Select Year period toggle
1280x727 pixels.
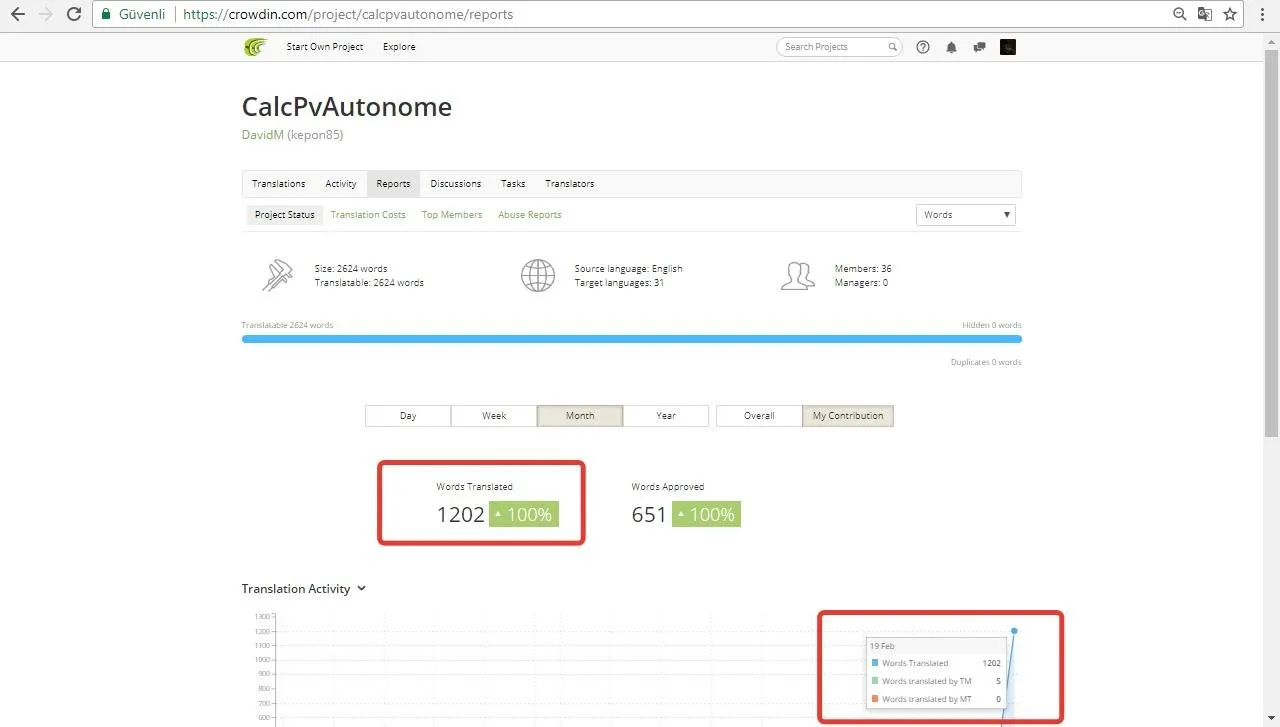click(x=666, y=416)
